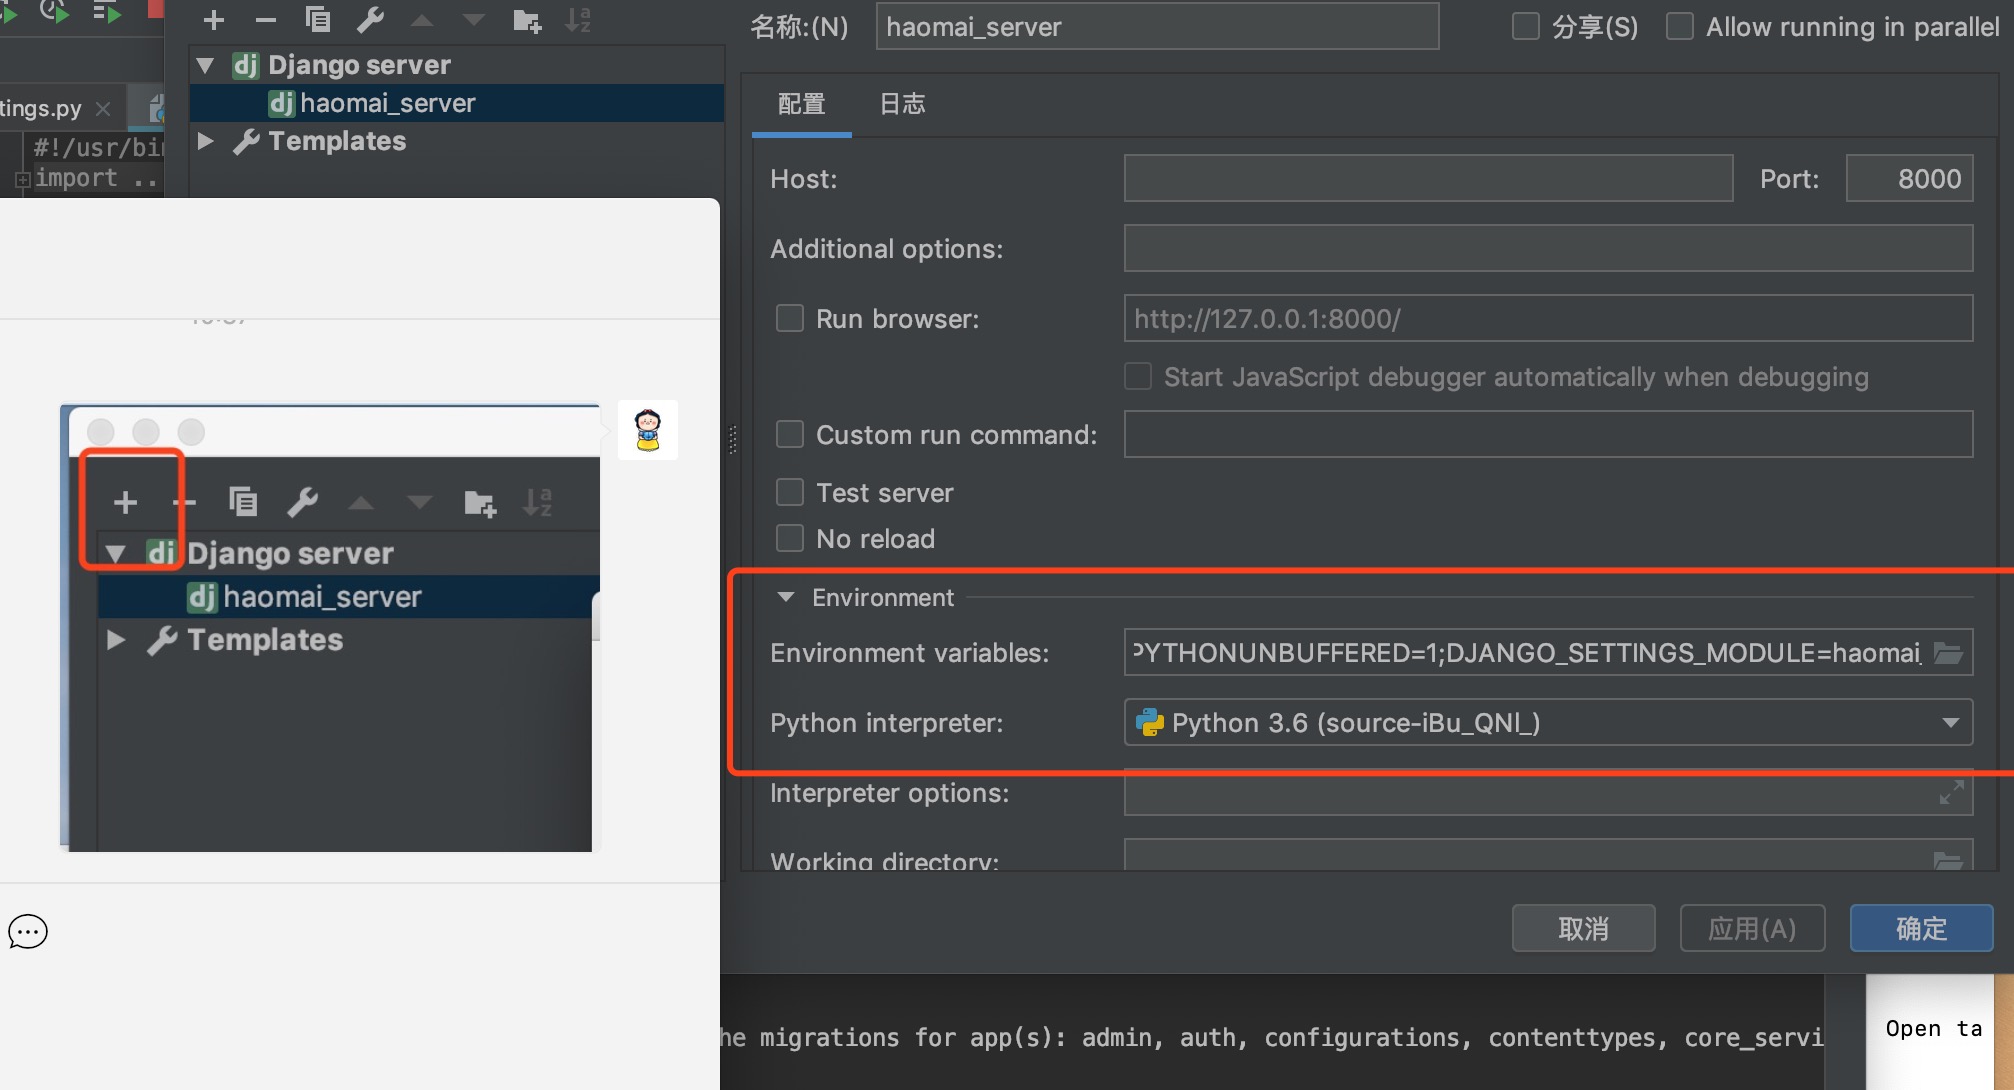Add a new run configuration
Viewport: 2014px width, 1090px height.
click(213, 19)
